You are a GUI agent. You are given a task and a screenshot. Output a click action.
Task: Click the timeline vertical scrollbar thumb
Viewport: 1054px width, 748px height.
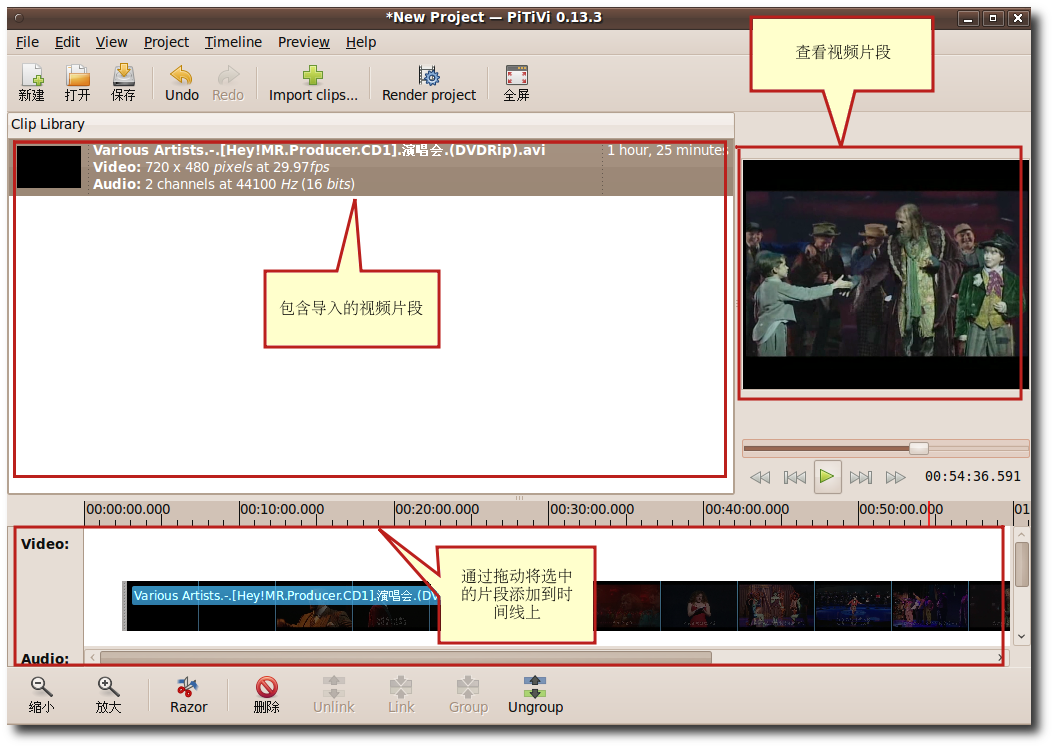point(1021,565)
